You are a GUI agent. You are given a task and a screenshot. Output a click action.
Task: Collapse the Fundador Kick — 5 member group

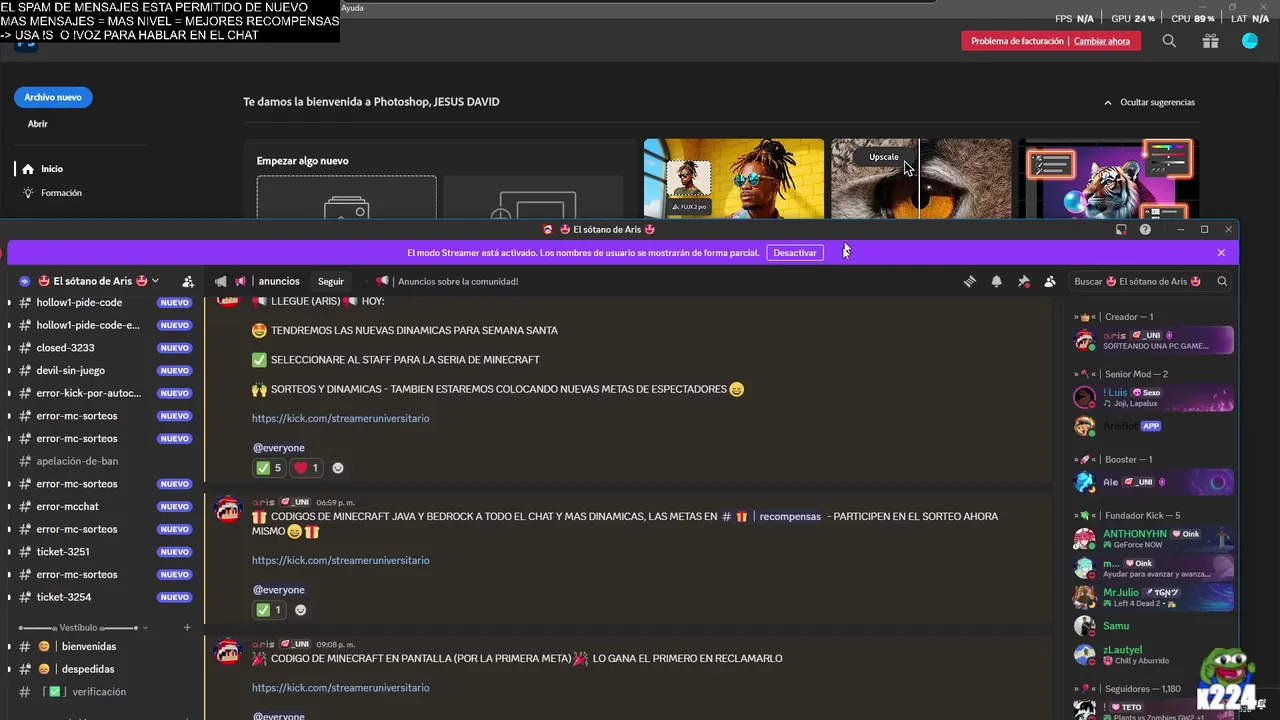click(x=1126, y=516)
